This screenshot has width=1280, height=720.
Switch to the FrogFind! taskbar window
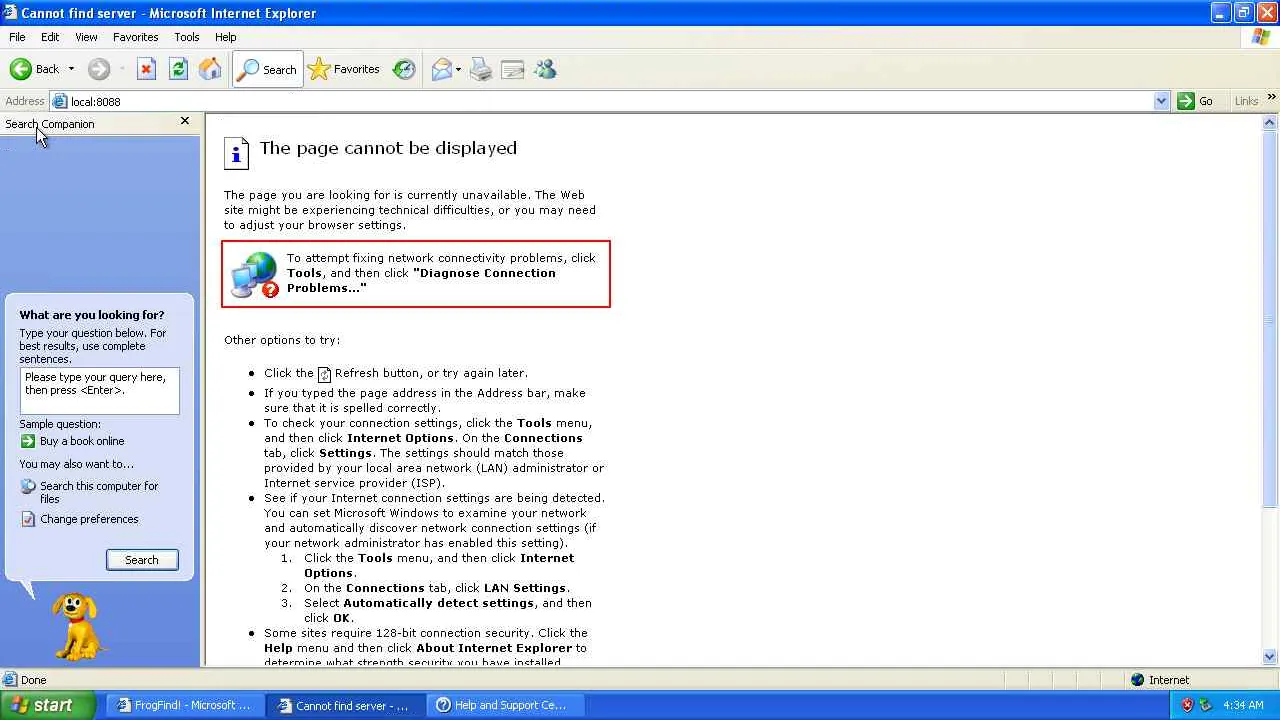point(184,705)
